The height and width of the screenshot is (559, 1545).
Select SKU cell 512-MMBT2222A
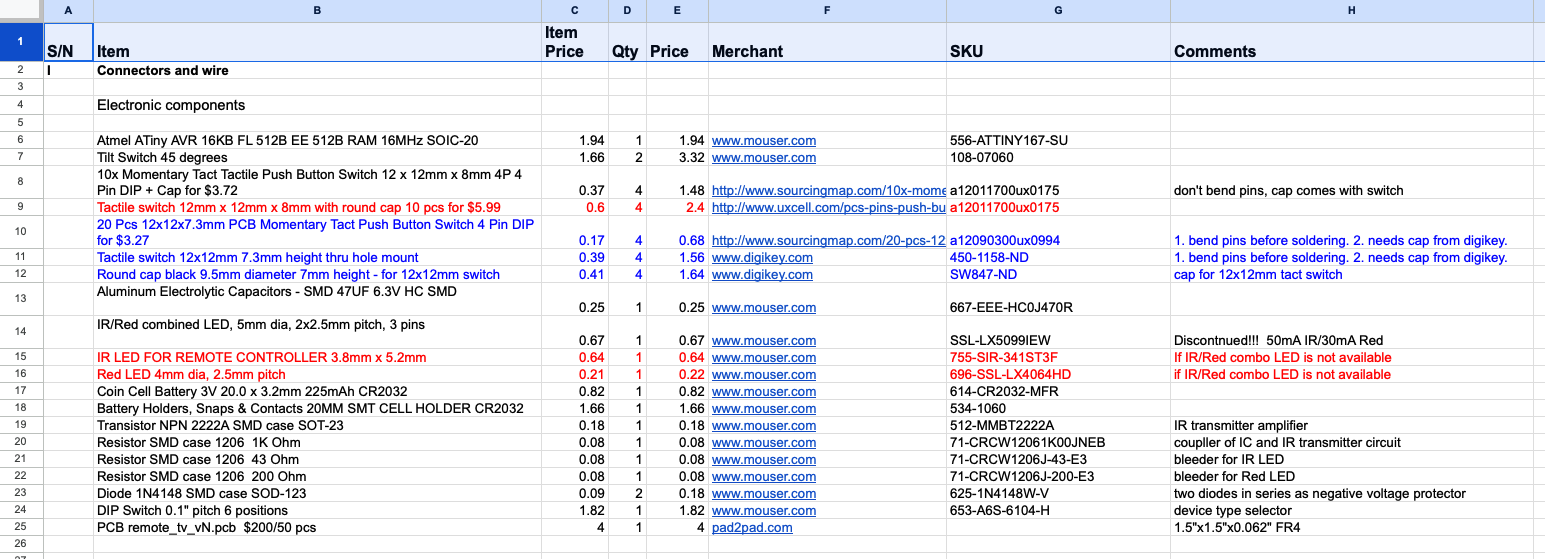pyautogui.click(x=1058, y=426)
